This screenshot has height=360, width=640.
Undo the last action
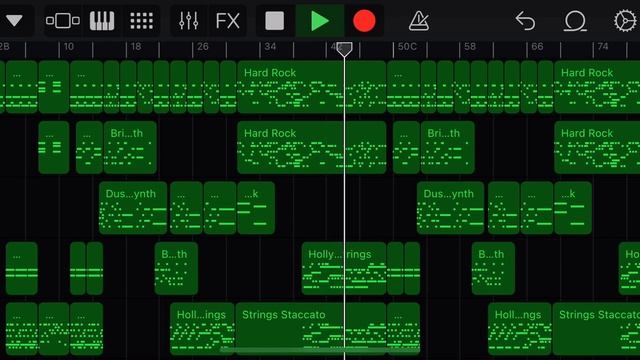click(525, 20)
